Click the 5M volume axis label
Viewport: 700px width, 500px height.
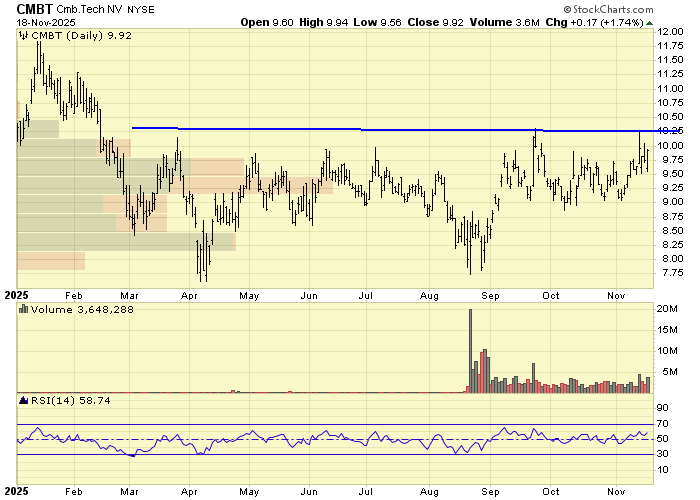pos(670,371)
